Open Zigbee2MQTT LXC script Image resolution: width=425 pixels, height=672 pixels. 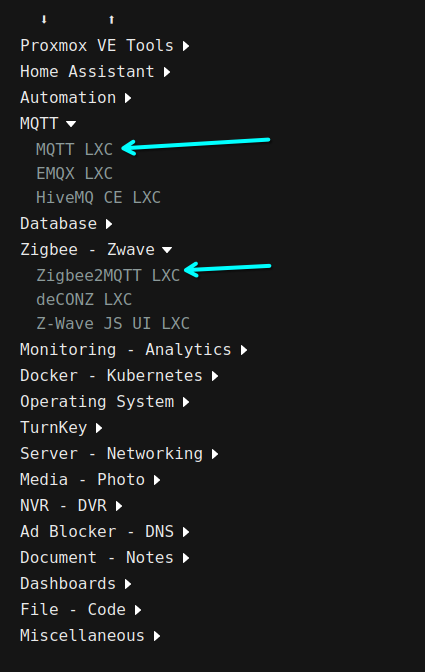pyautogui.click(x=108, y=275)
